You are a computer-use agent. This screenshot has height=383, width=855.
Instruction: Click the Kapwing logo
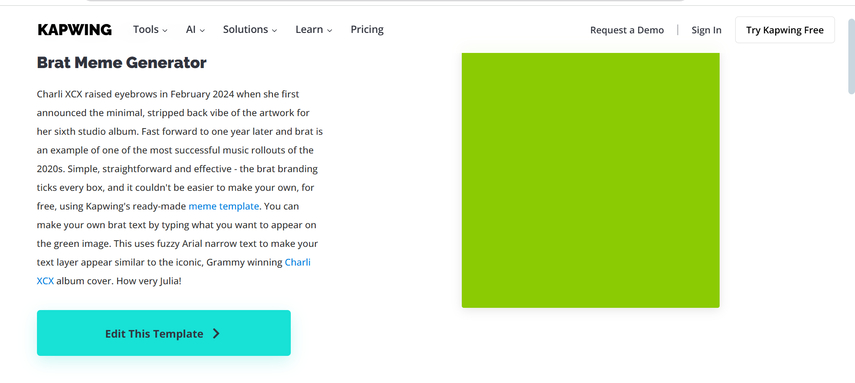tap(75, 29)
